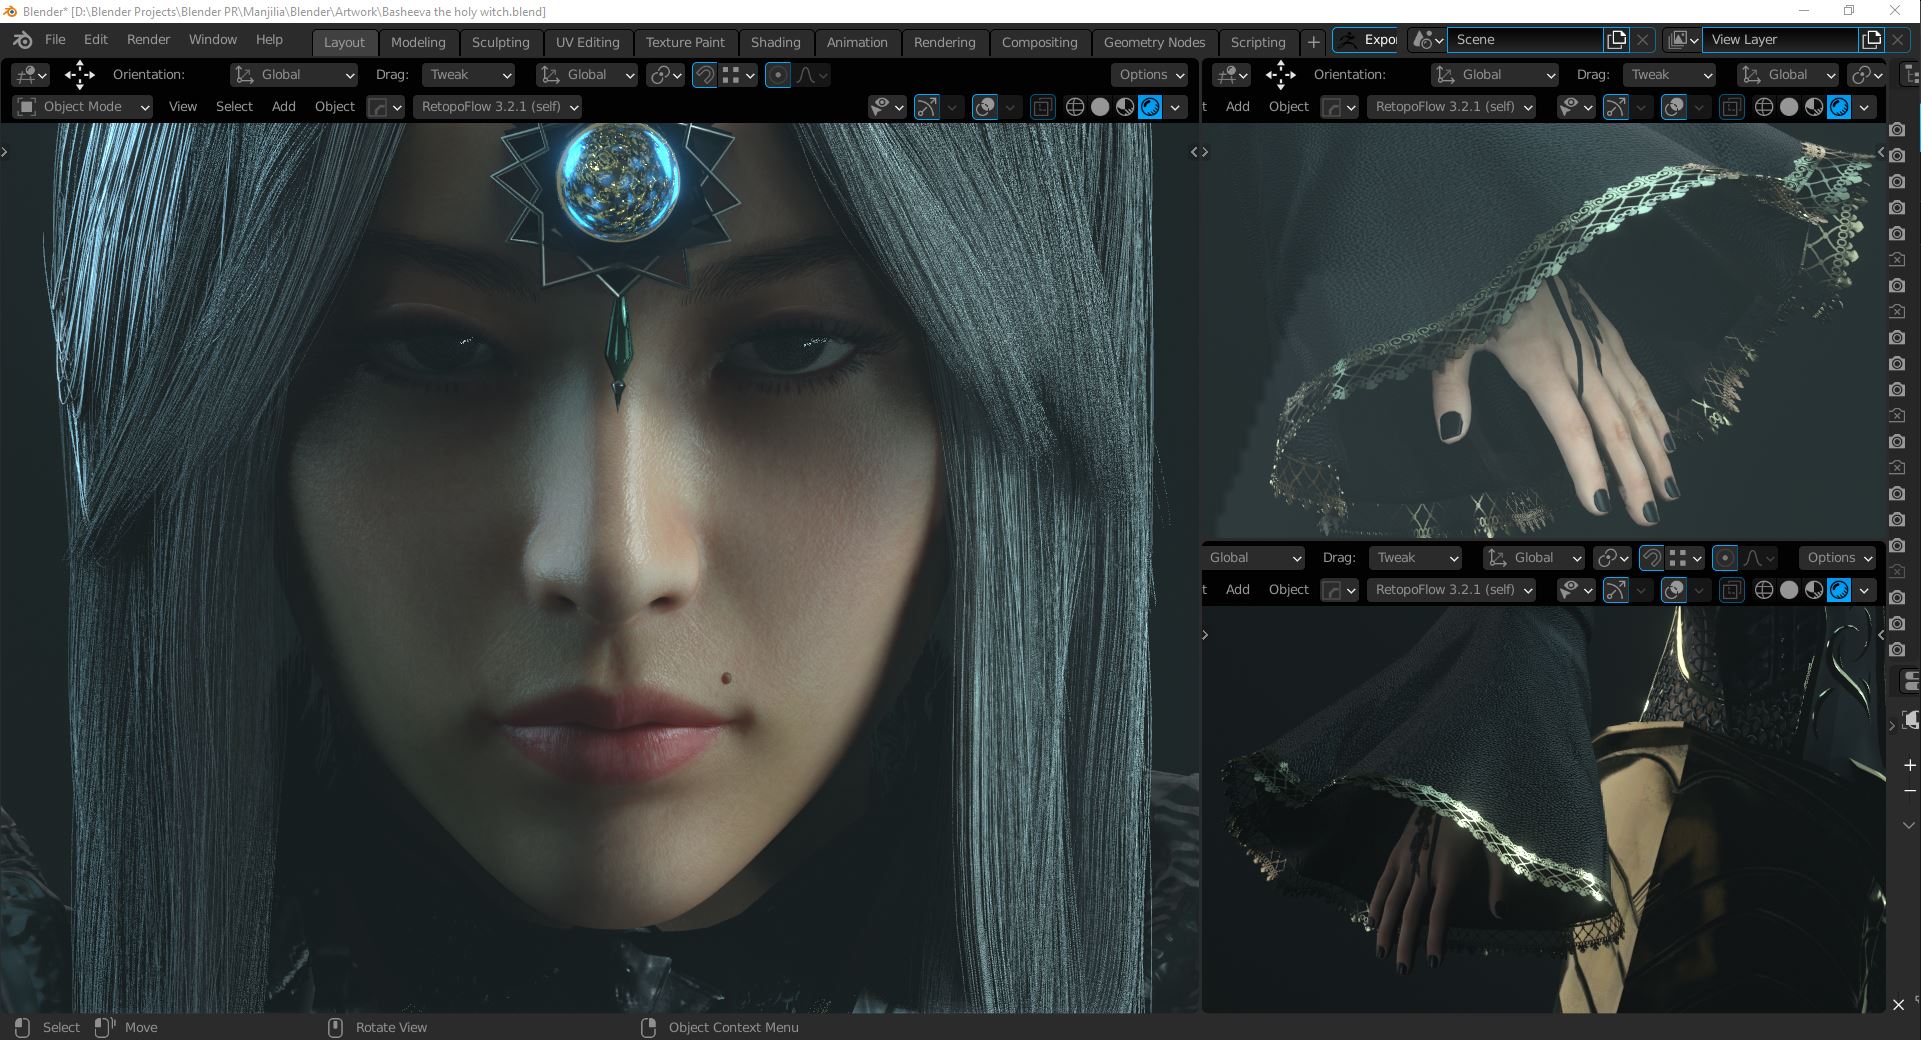Add a new workspace with the plus tab

coord(1313,42)
